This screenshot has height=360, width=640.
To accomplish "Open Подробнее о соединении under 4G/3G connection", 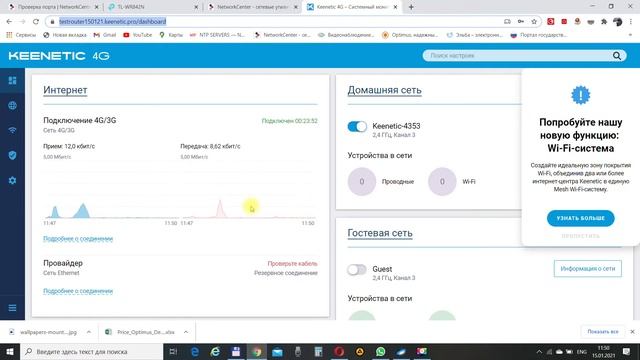I will point(78,239).
